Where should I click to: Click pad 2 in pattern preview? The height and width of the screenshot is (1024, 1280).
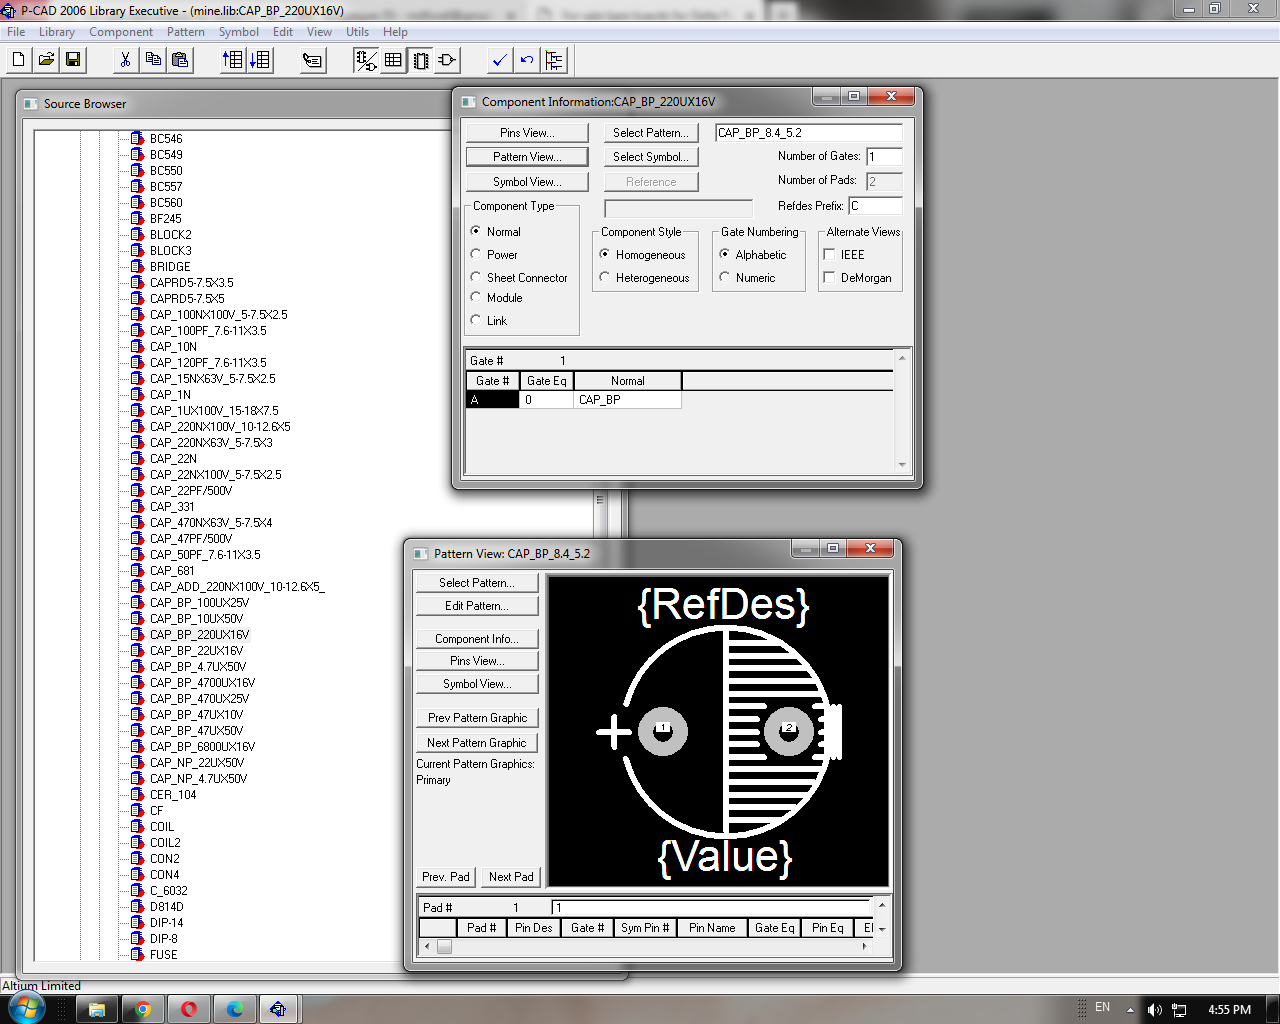pyautogui.click(x=789, y=732)
